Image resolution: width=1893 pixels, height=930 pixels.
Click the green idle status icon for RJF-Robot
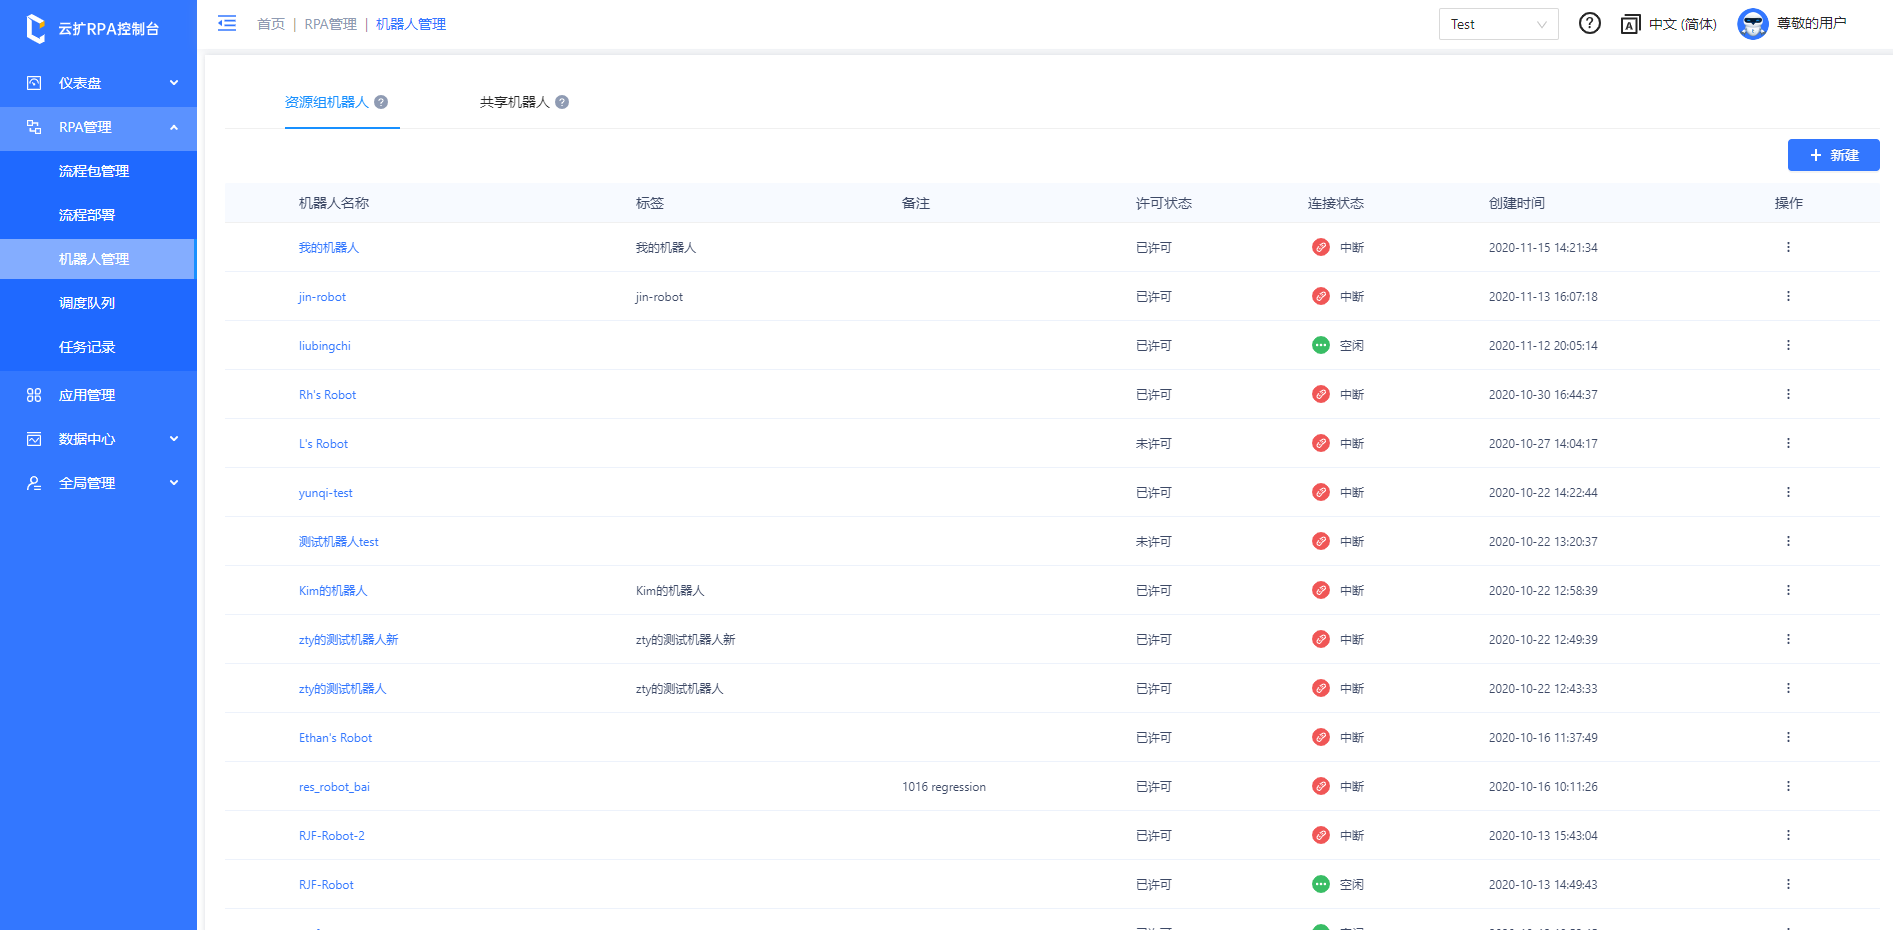coord(1320,884)
